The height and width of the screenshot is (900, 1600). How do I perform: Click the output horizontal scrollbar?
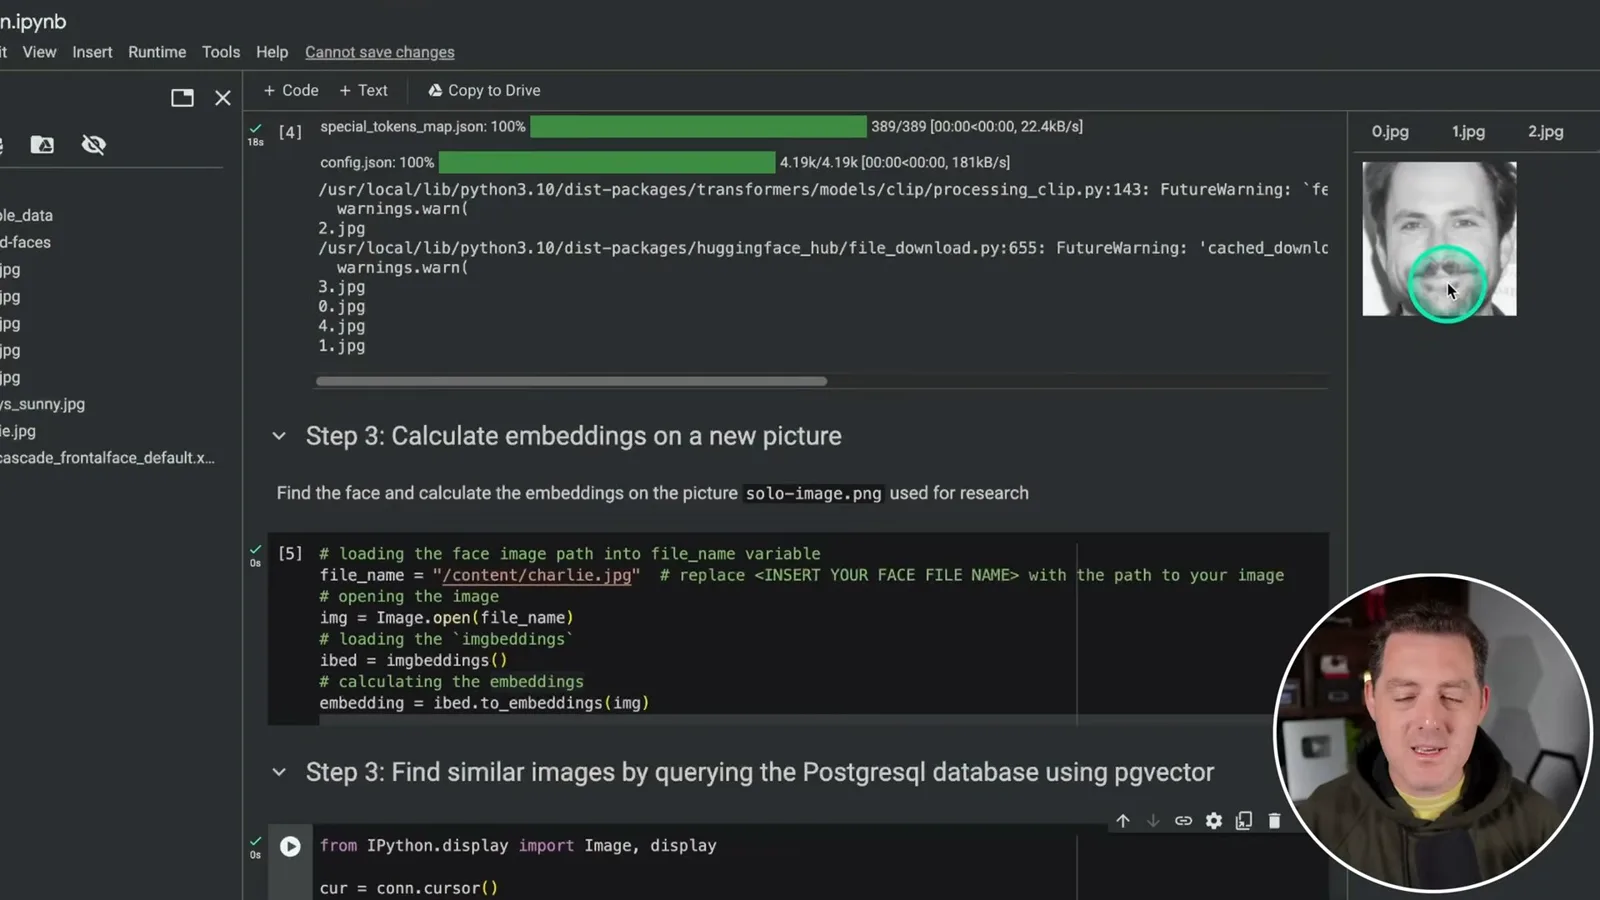(571, 381)
